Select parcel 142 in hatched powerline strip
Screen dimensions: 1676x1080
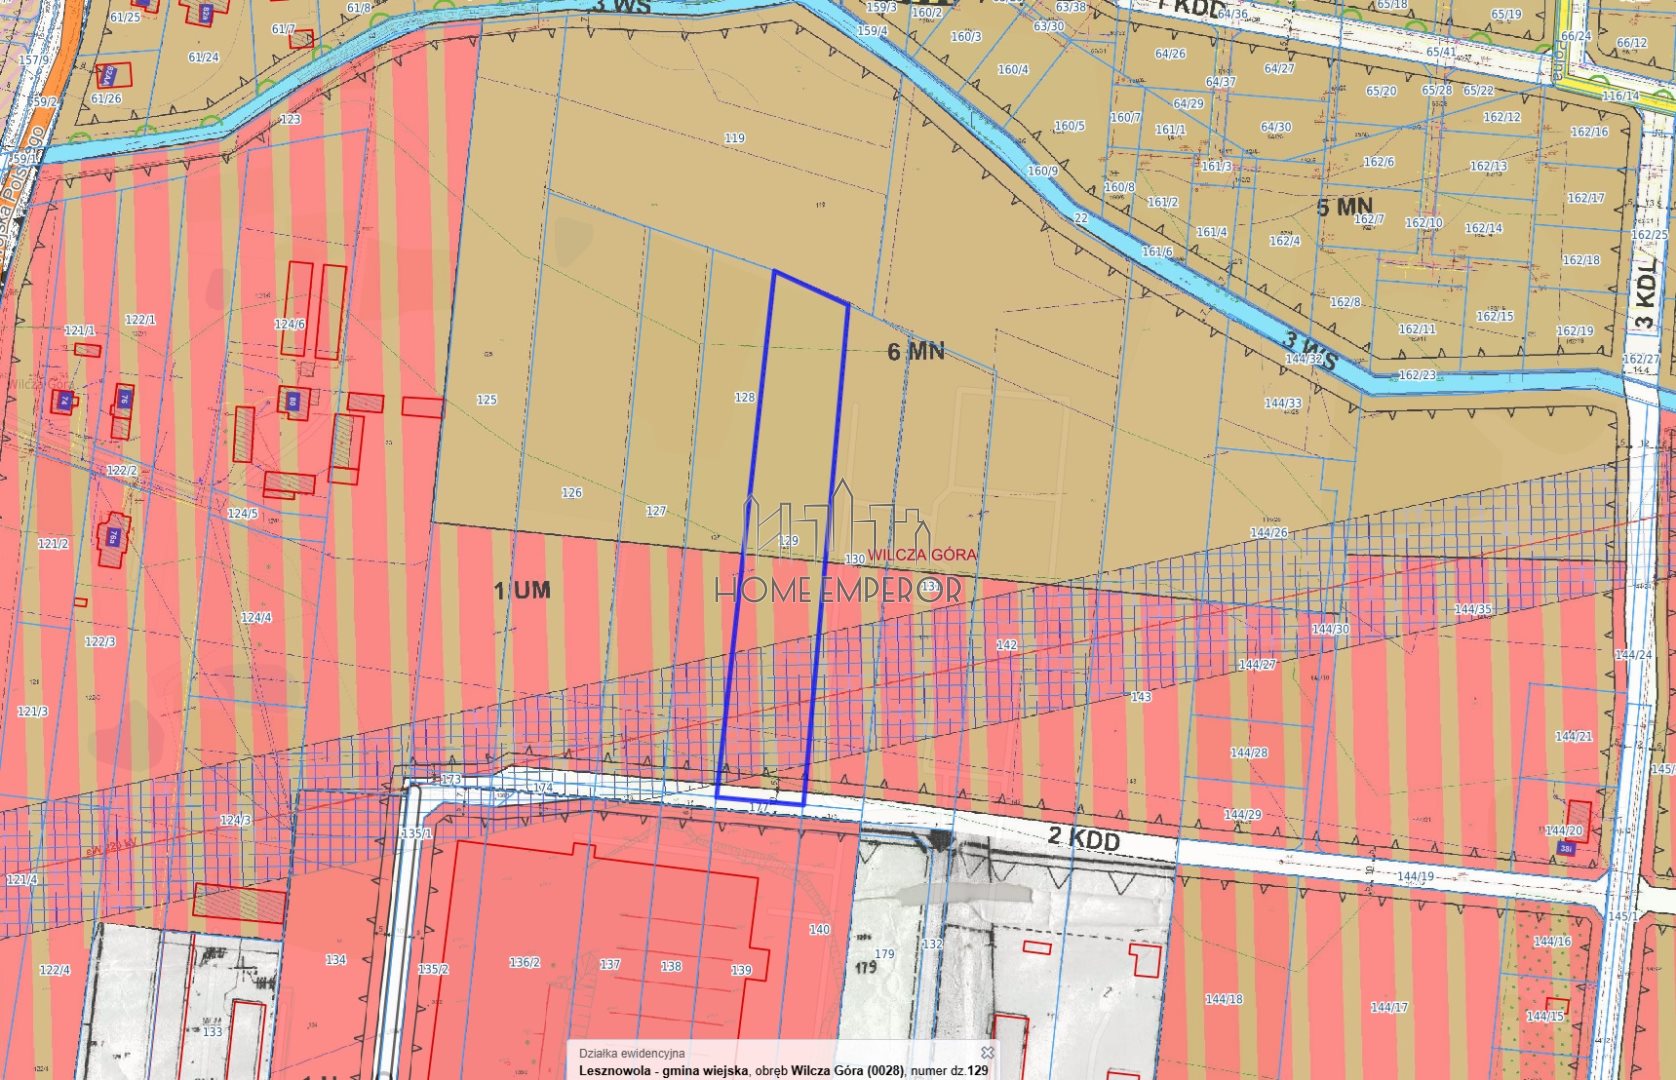[x=1006, y=645]
